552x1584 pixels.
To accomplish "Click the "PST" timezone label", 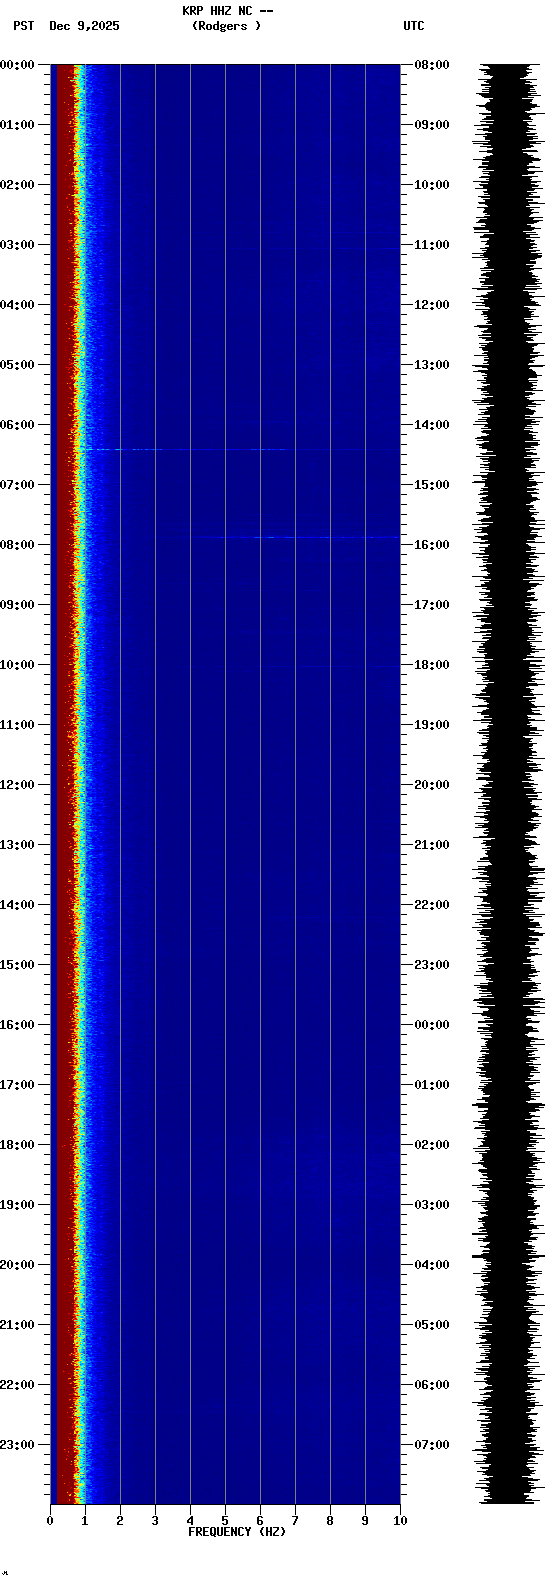I will pos(24,26).
